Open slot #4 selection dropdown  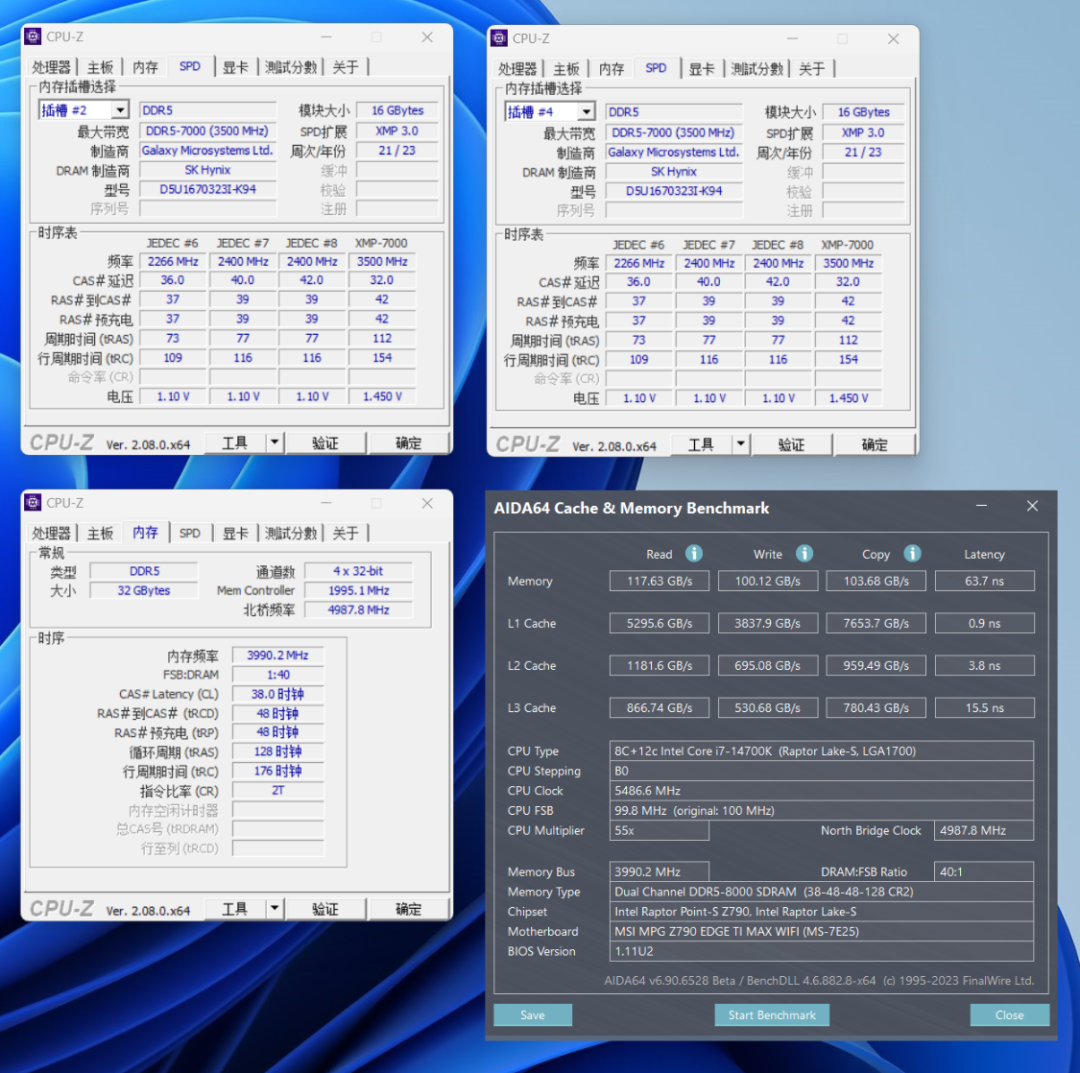586,112
